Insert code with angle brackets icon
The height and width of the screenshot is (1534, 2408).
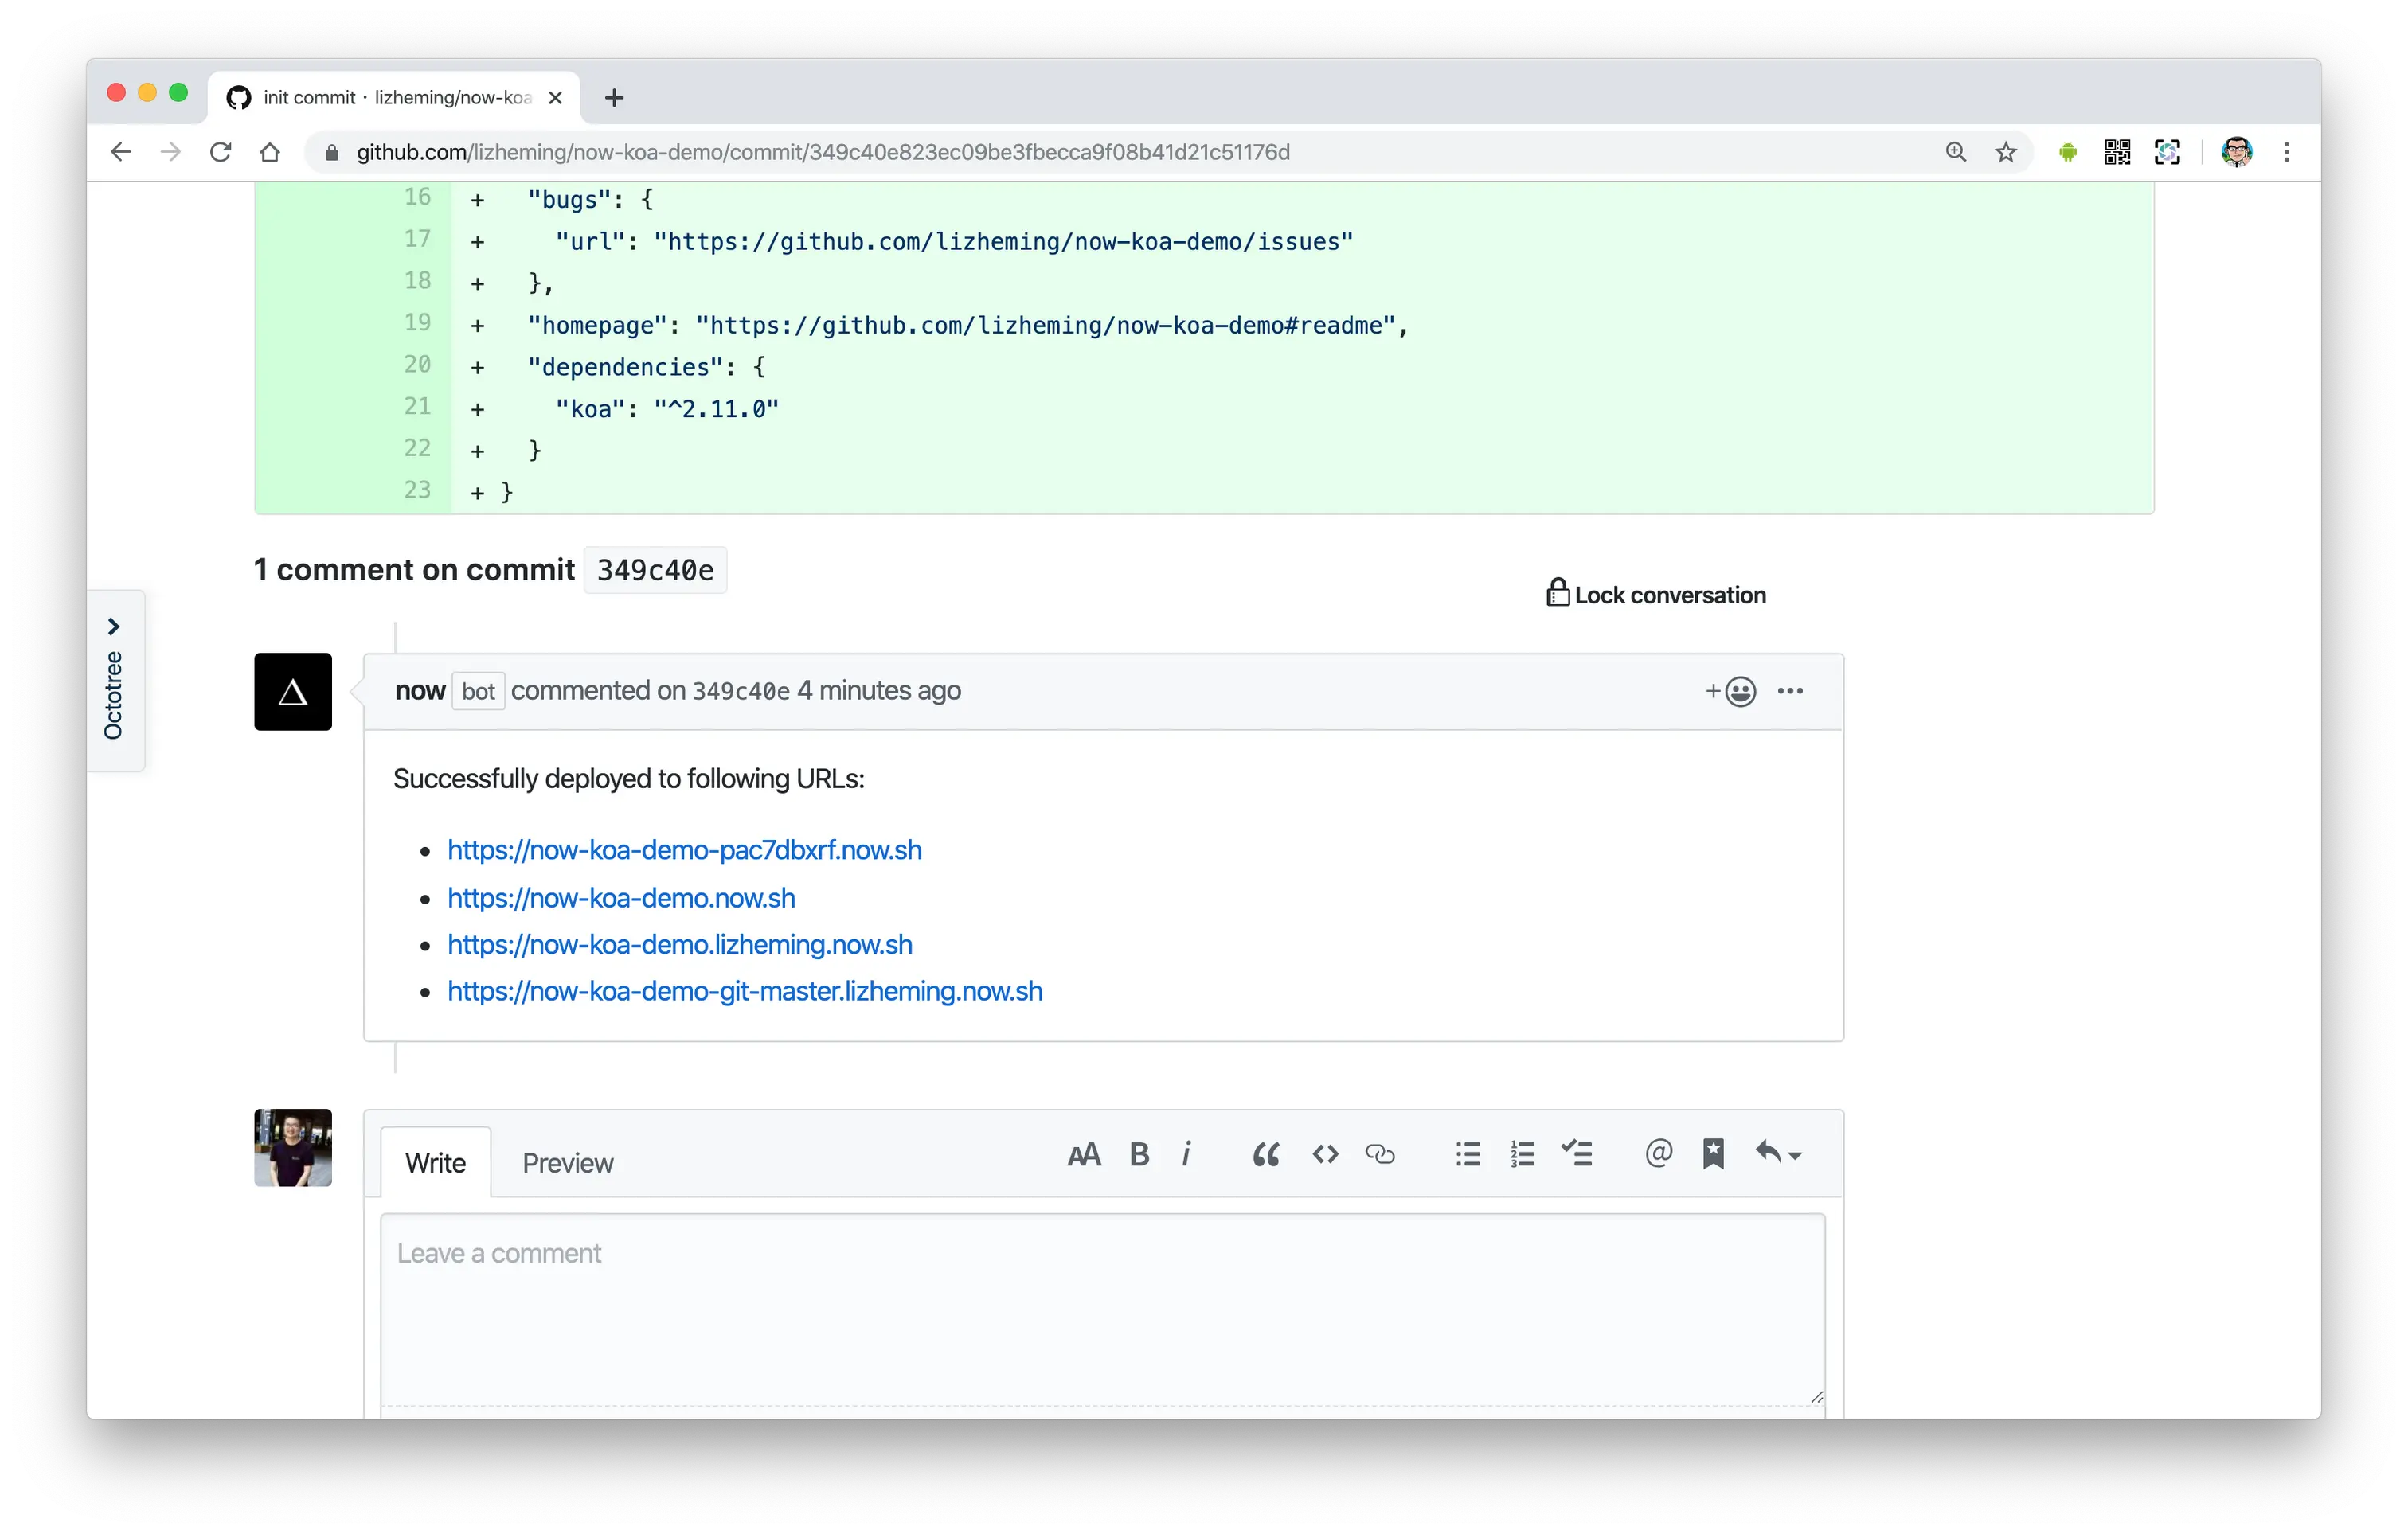click(1325, 1155)
